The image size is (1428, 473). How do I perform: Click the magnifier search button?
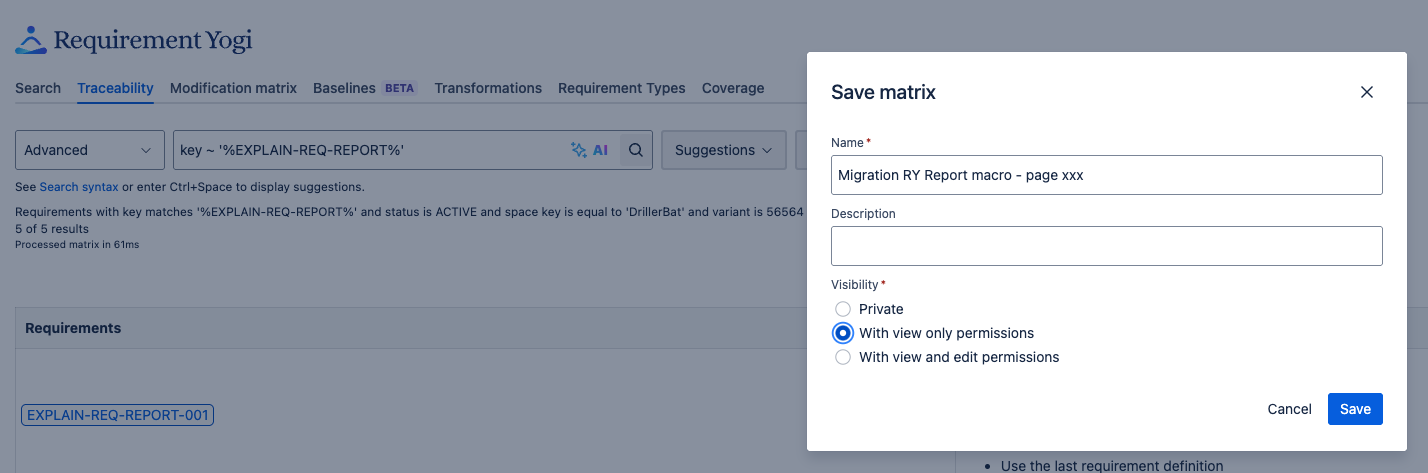(635, 150)
